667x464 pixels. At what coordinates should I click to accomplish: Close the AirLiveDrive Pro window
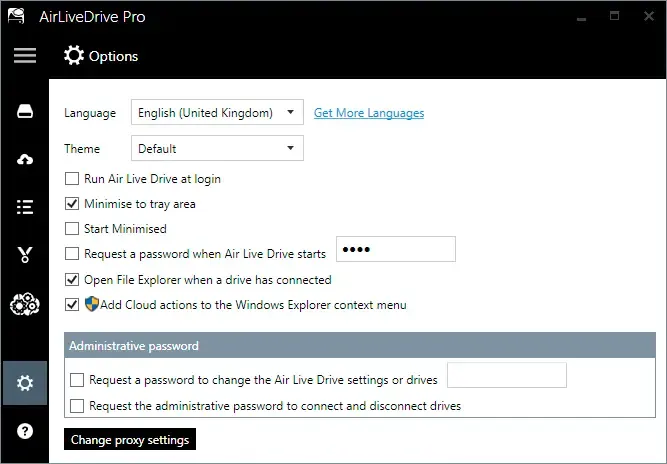pyautogui.click(x=649, y=16)
